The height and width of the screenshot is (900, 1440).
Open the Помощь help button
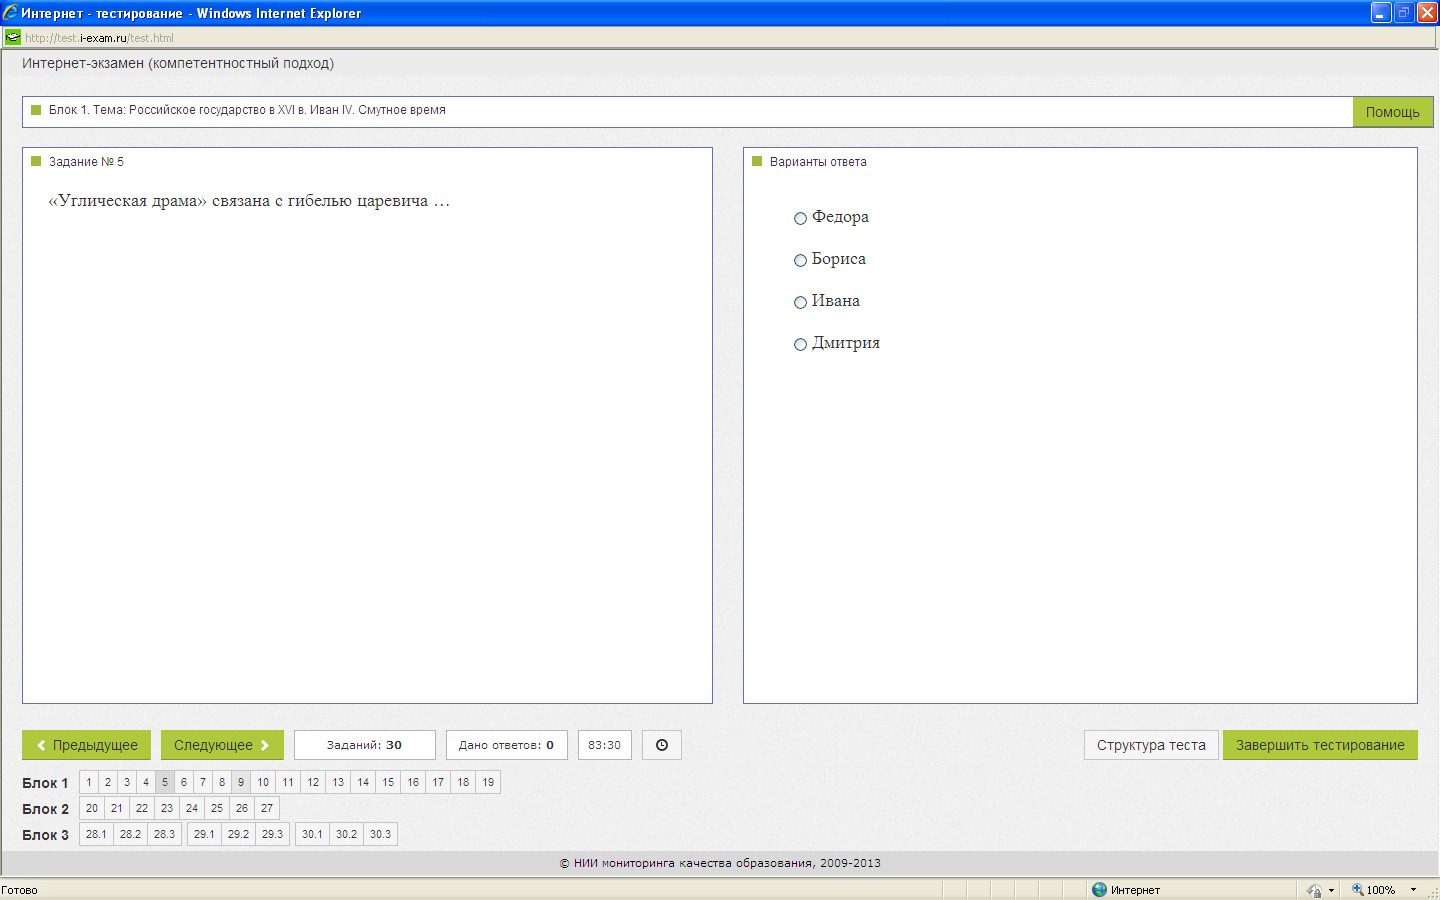1392,112
